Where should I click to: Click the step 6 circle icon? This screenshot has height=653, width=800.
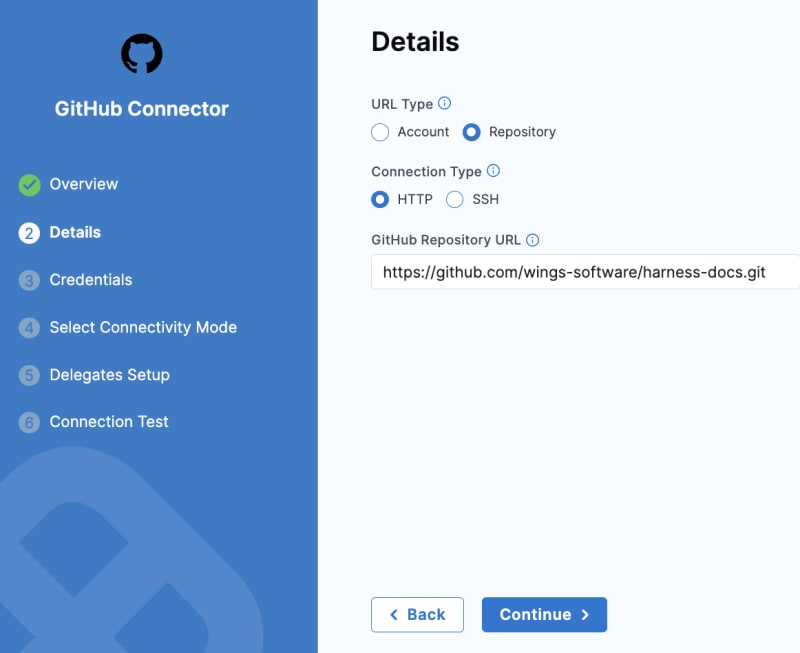(29, 422)
